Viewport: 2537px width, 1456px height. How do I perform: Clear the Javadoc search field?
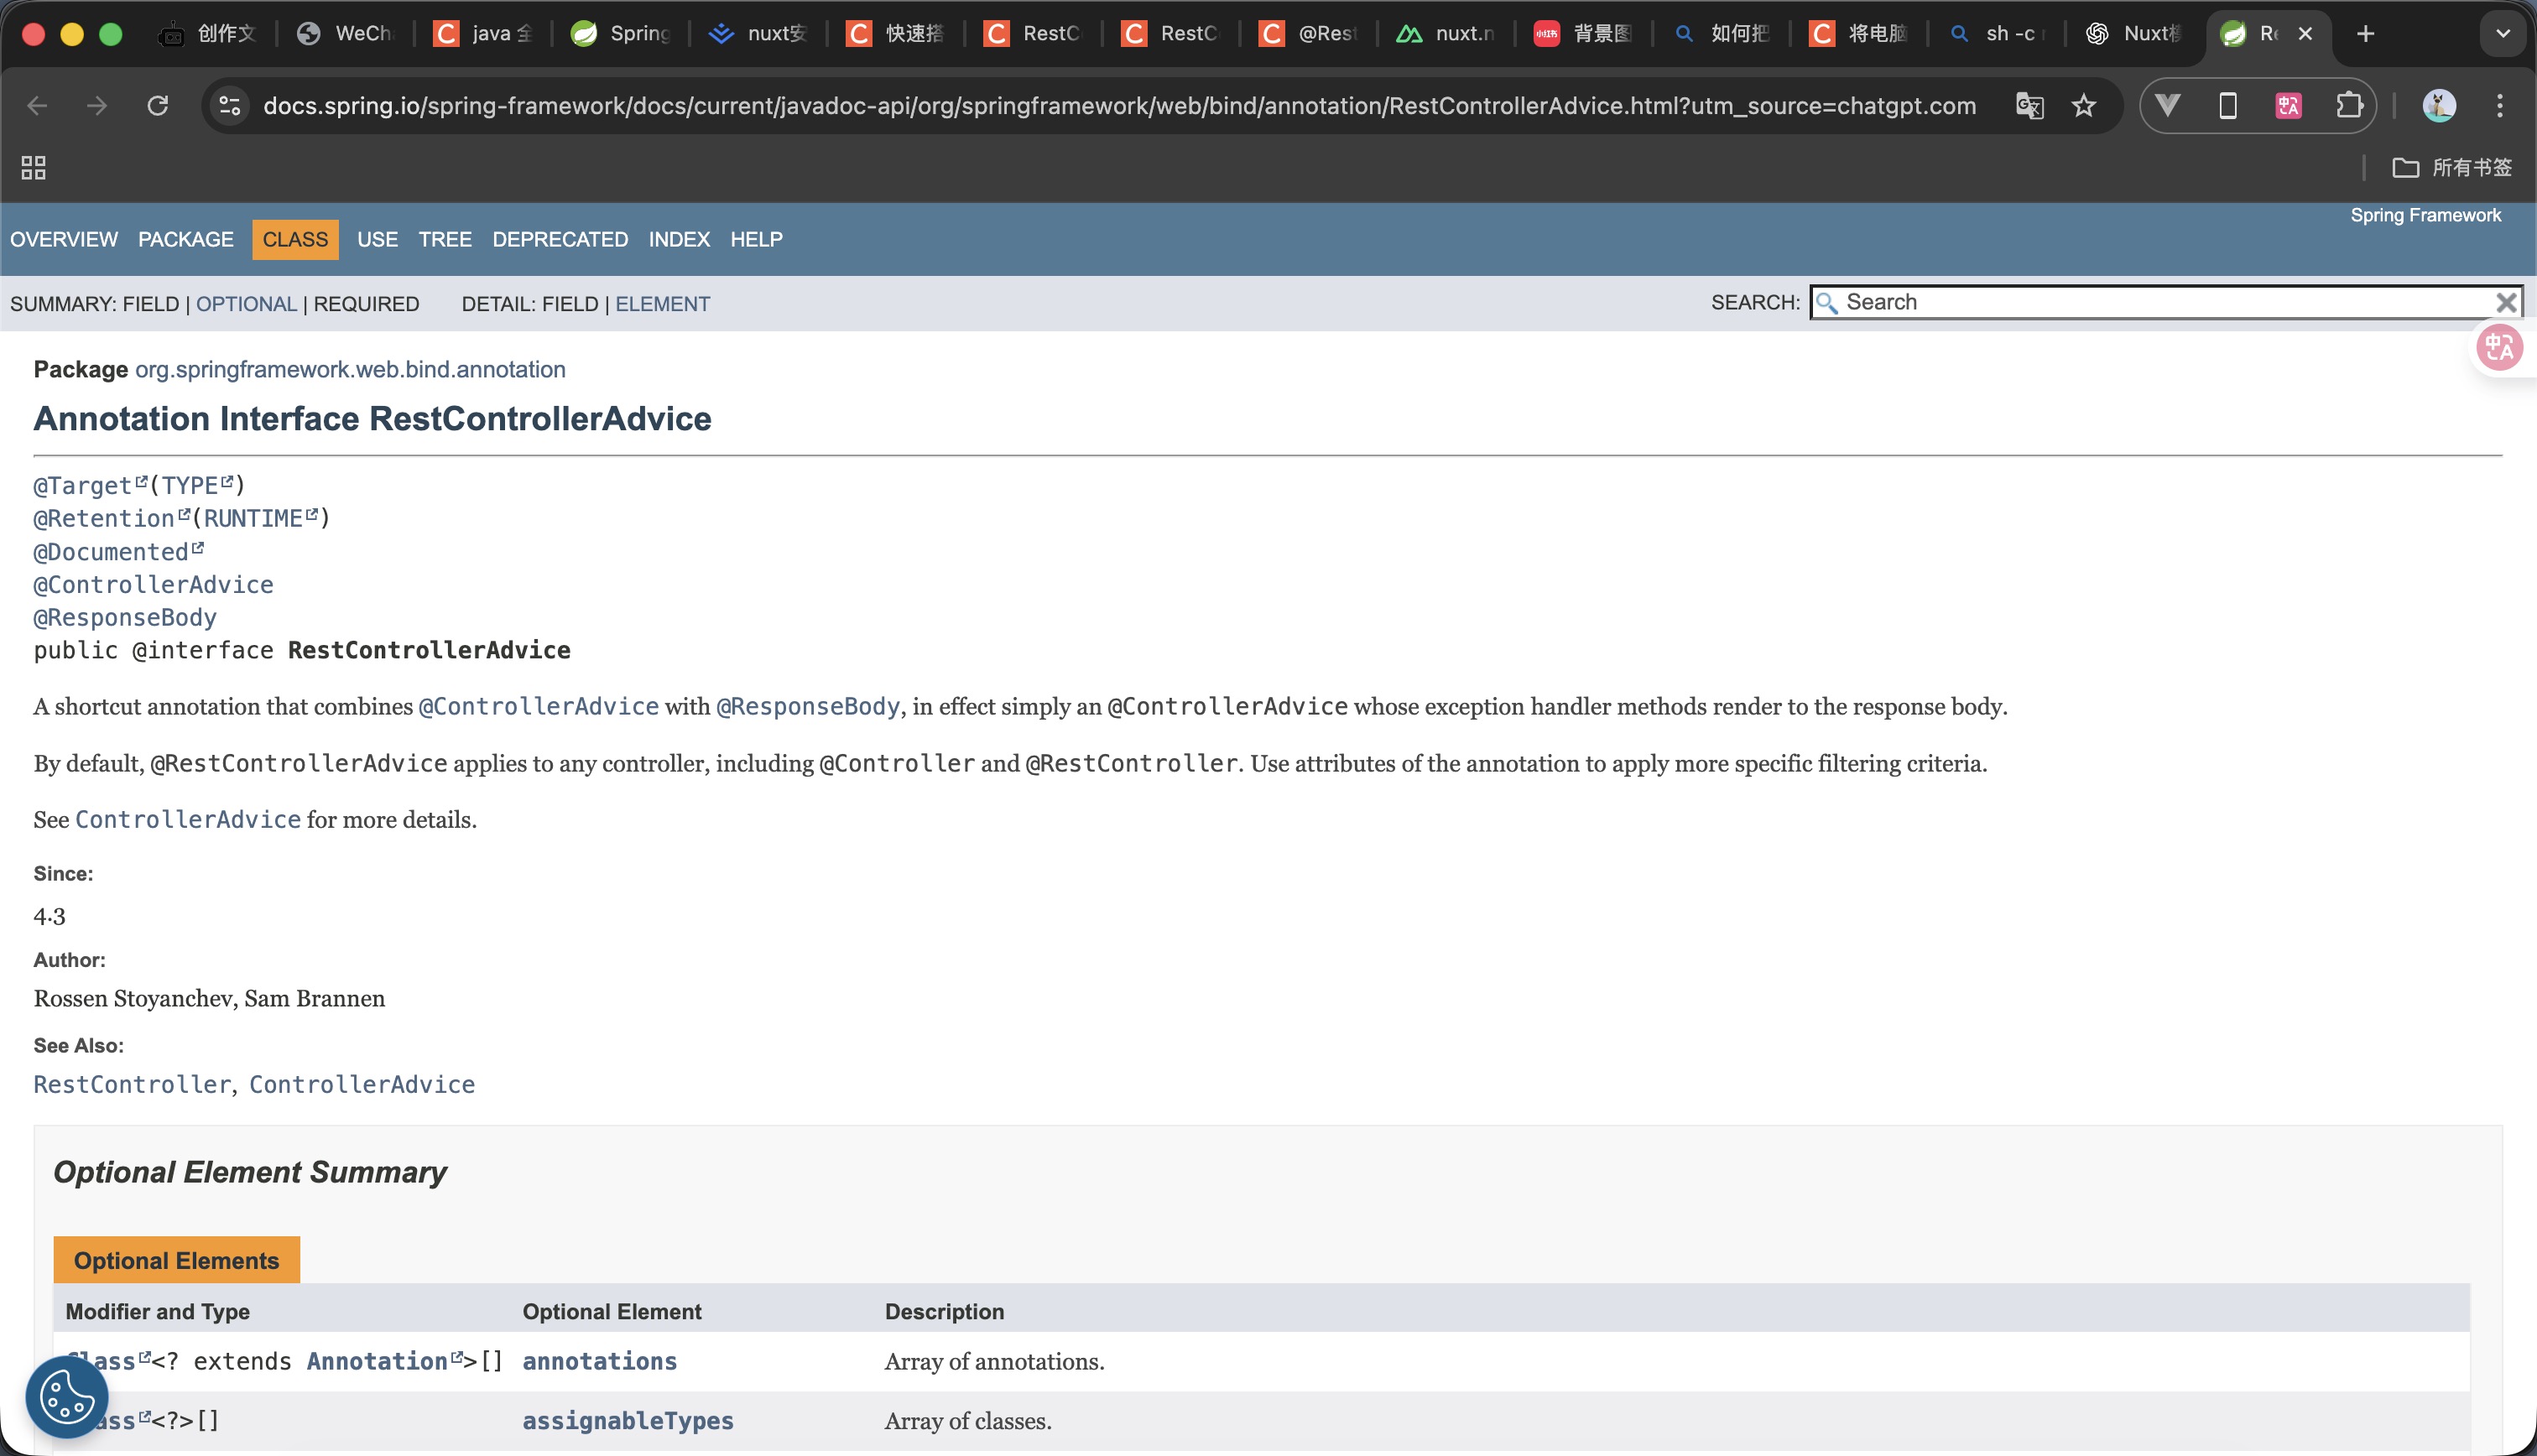2506,302
